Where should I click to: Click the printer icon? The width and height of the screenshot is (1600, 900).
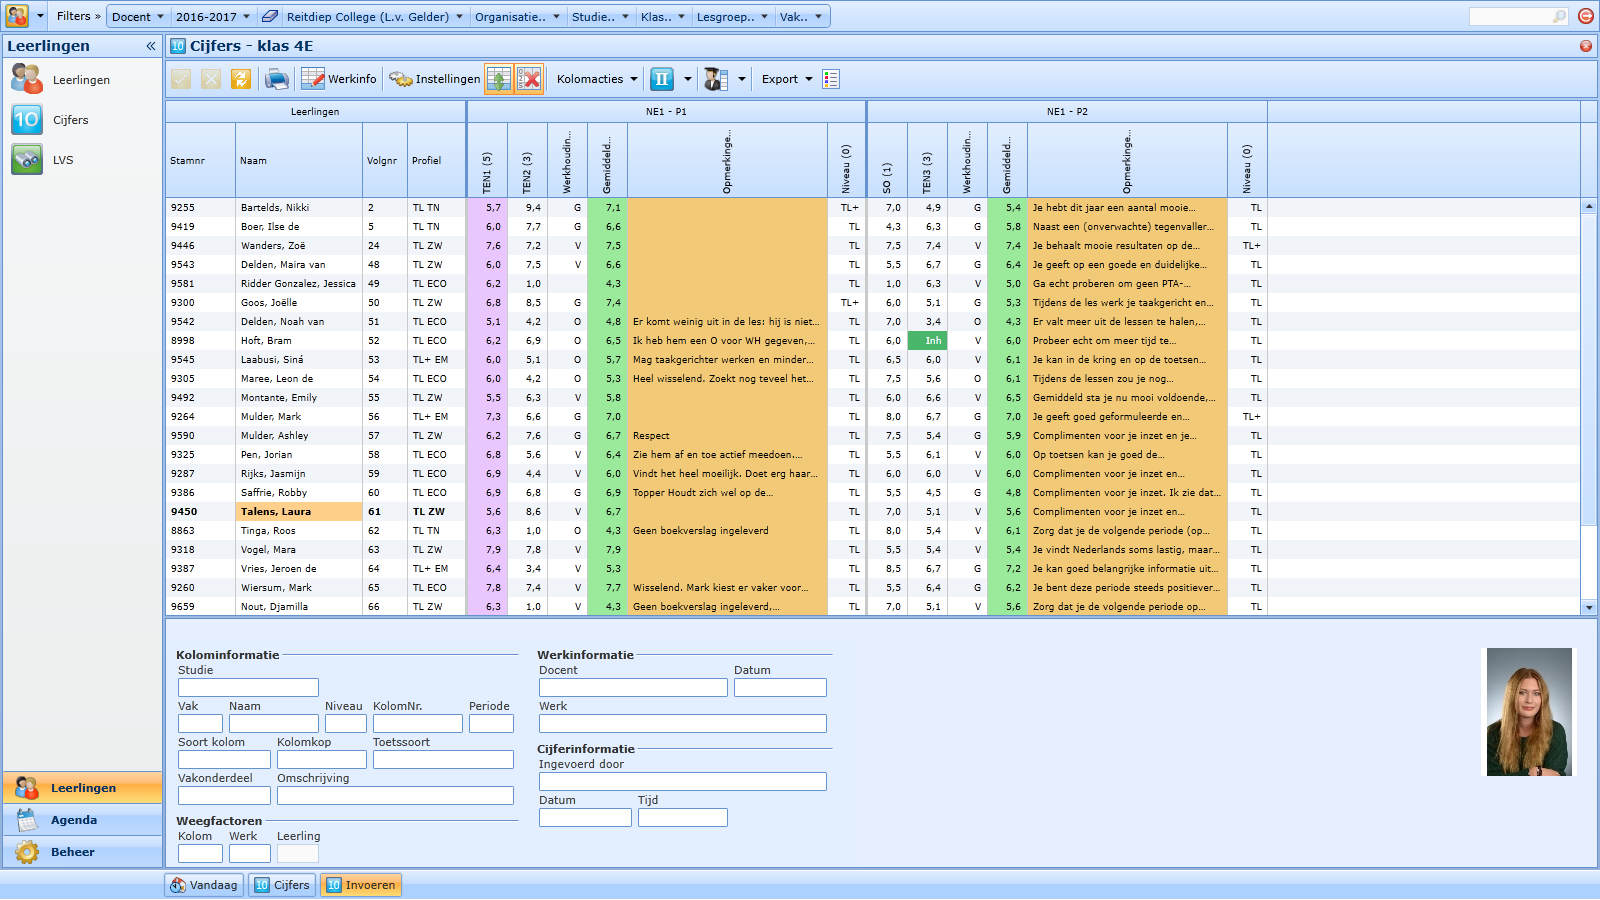(277, 79)
